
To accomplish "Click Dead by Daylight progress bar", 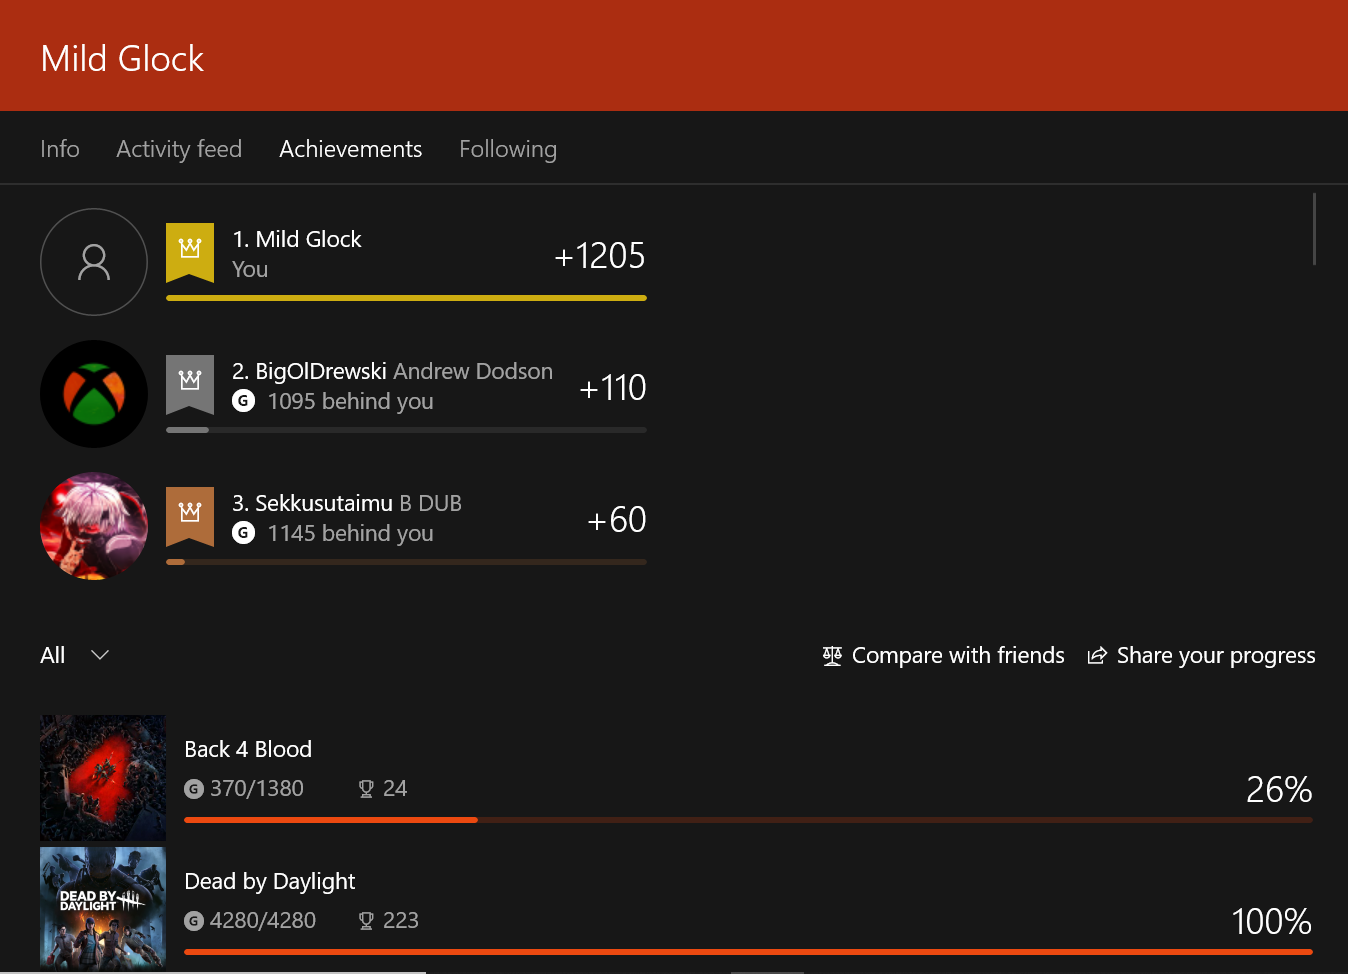I will pyautogui.click(x=748, y=952).
